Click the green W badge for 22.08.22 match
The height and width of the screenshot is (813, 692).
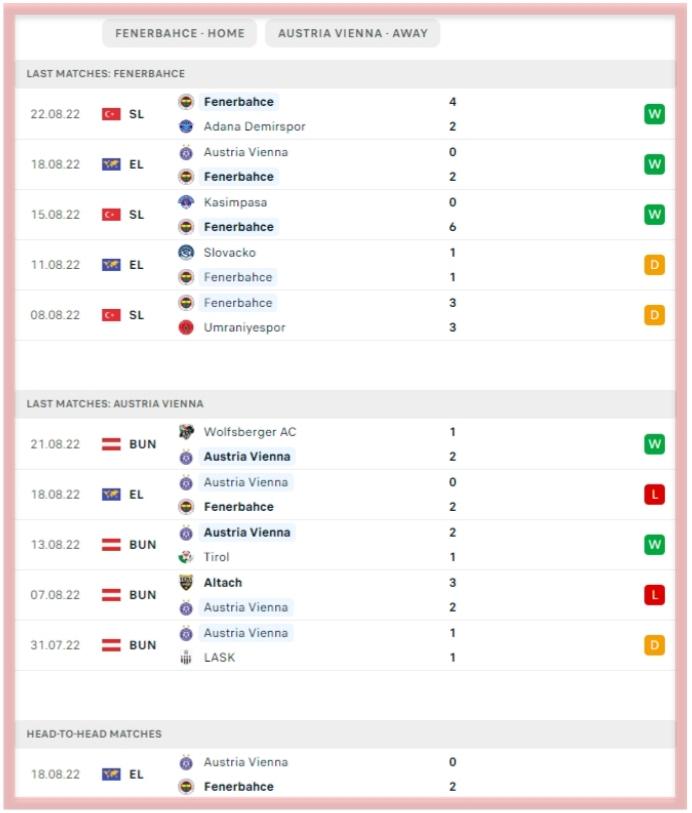tap(654, 114)
